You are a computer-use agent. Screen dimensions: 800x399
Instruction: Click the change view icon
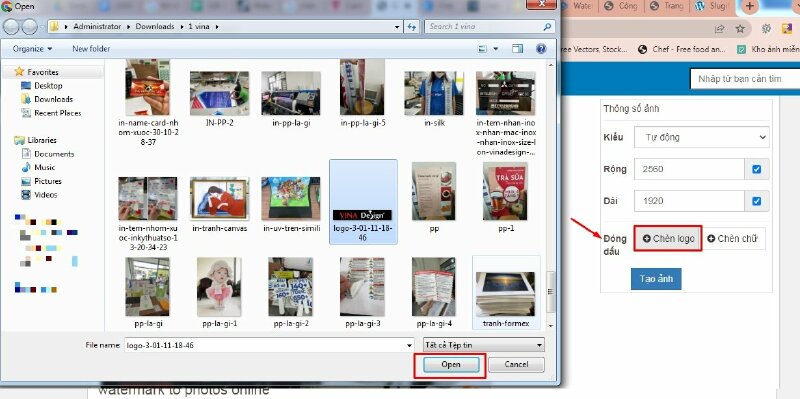[x=482, y=49]
